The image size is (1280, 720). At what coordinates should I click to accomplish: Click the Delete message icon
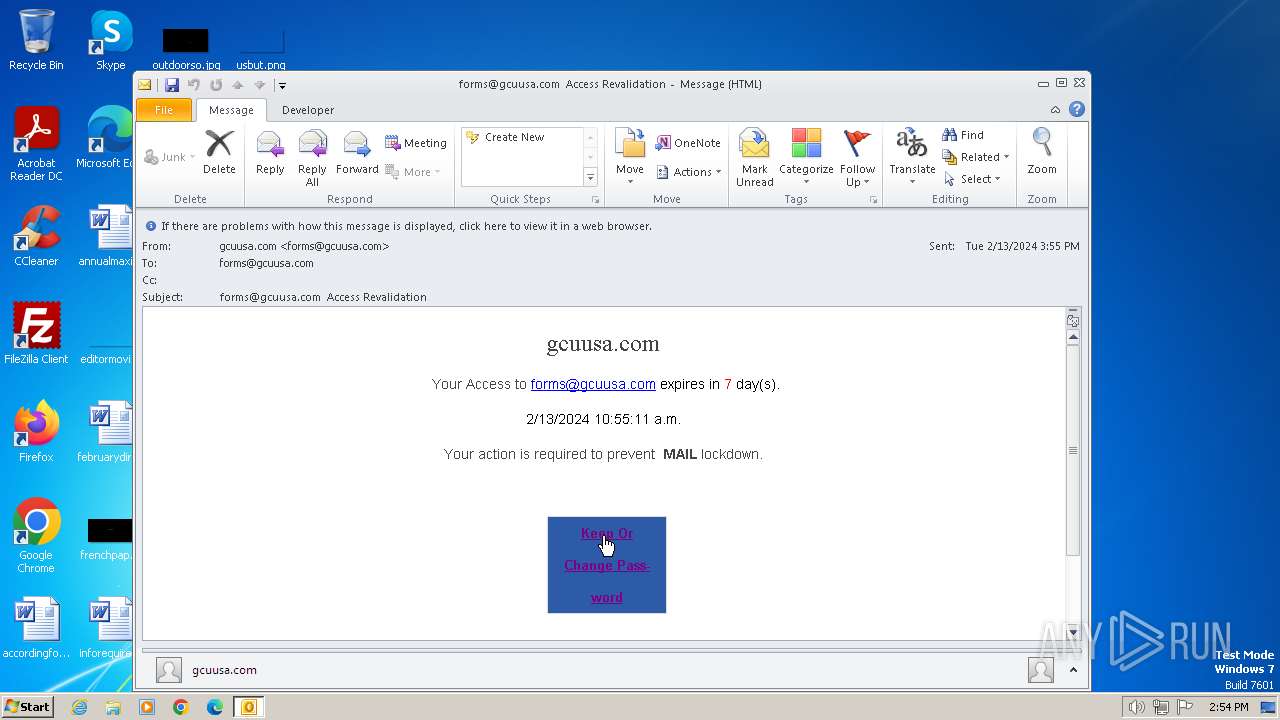(219, 153)
